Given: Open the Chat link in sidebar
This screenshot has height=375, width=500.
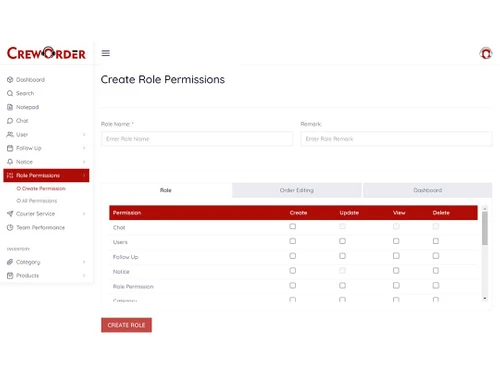Looking at the screenshot, I should (x=22, y=121).
